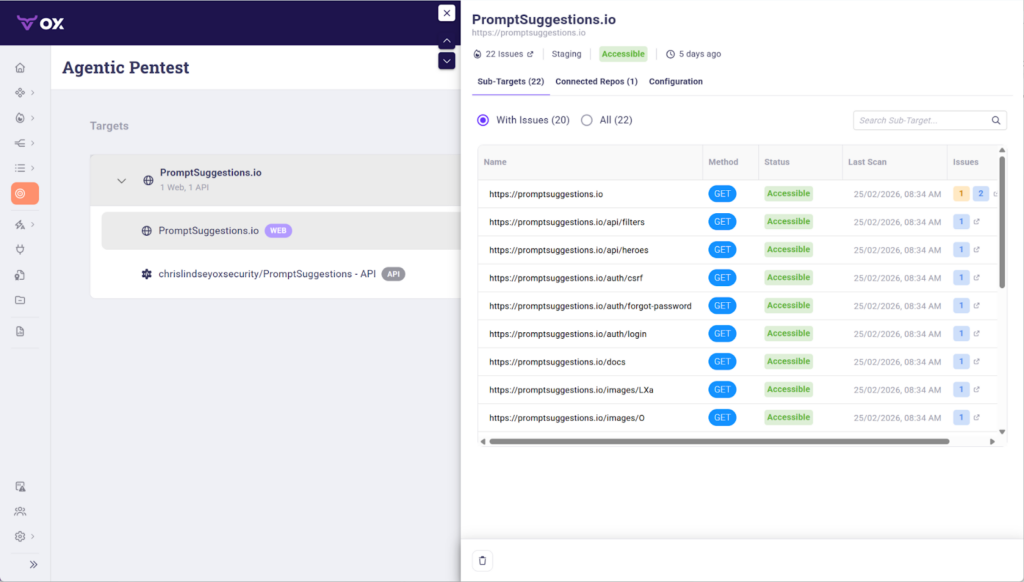Open issues link icon for auth/login row
Viewport: 1024px width, 582px height.
[x=977, y=333]
